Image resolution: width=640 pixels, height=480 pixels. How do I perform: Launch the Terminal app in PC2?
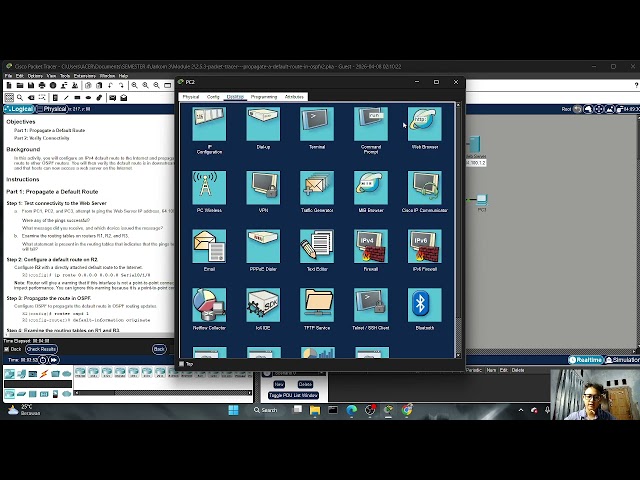click(317, 124)
